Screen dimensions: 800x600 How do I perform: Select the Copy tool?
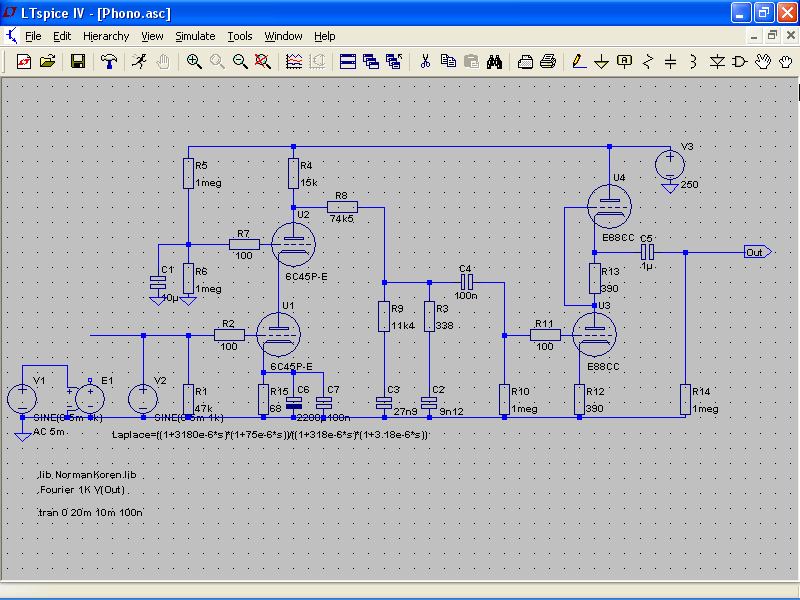click(x=448, y=62)
